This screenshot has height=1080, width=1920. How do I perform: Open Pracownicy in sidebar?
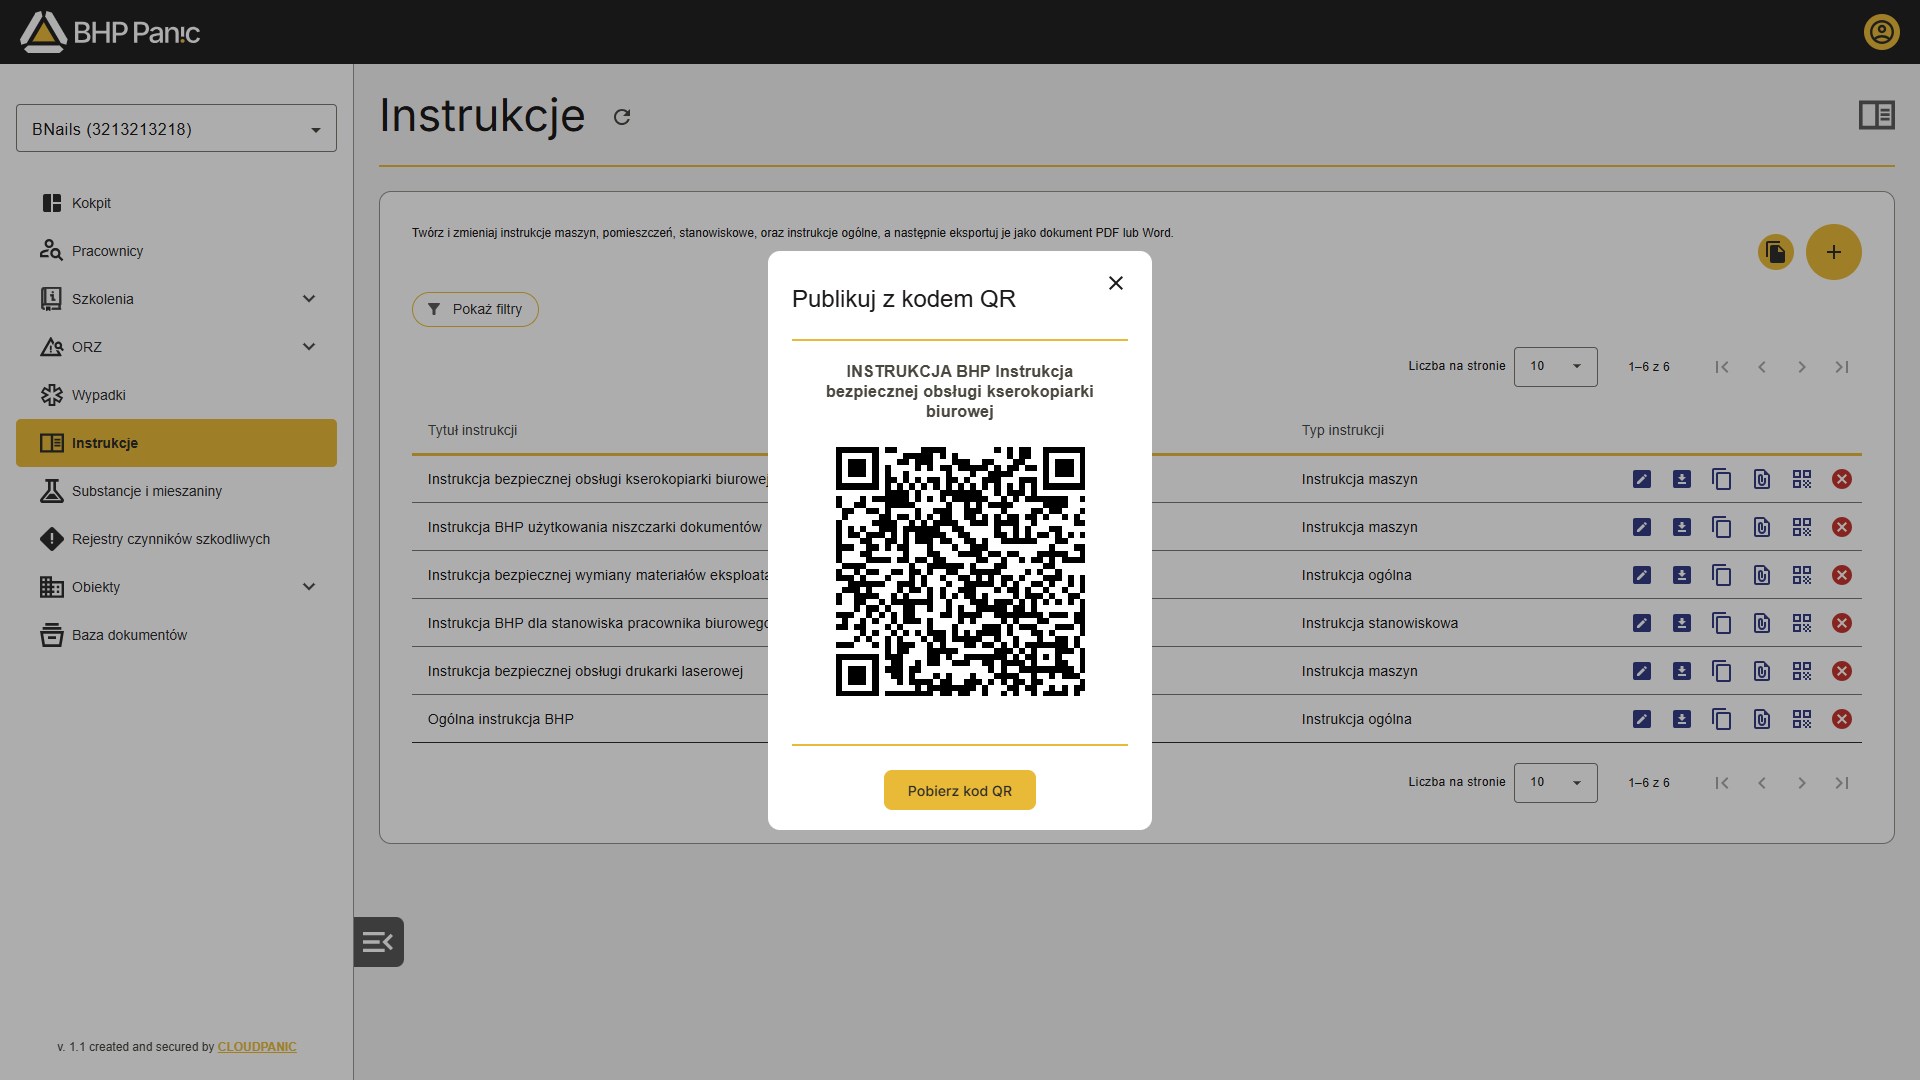tap(176, 251)
